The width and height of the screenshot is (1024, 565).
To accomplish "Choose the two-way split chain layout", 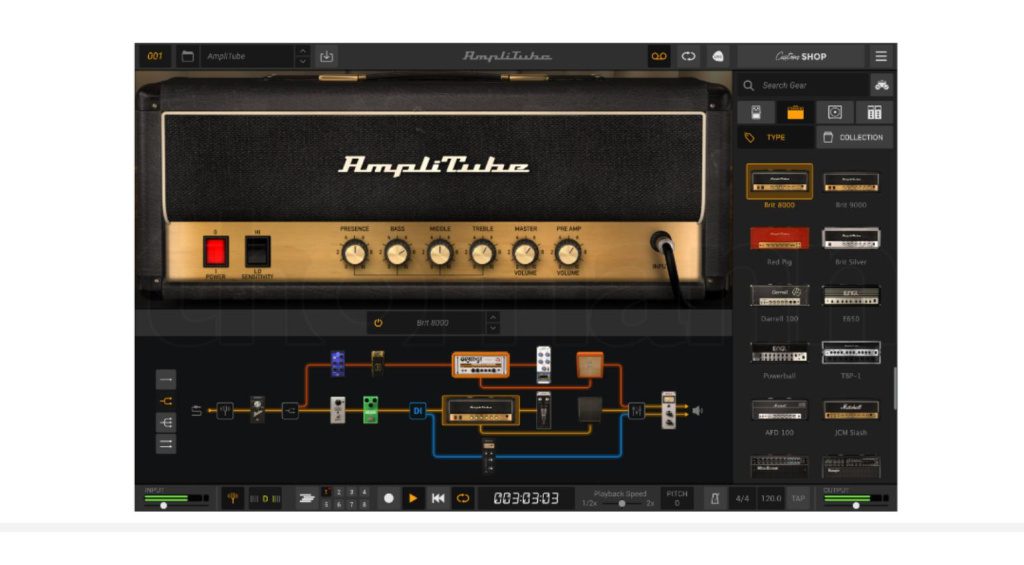I will click(166, 401).
